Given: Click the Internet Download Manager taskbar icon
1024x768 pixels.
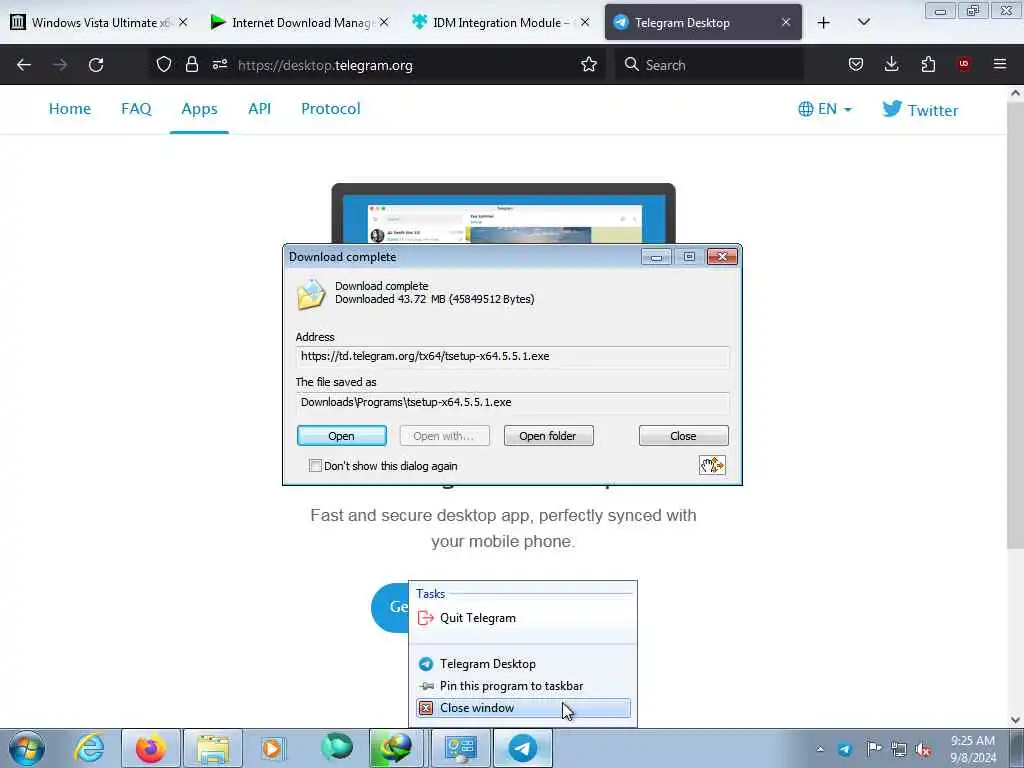Looking at the screenshot, I should (x=394, y=748).
